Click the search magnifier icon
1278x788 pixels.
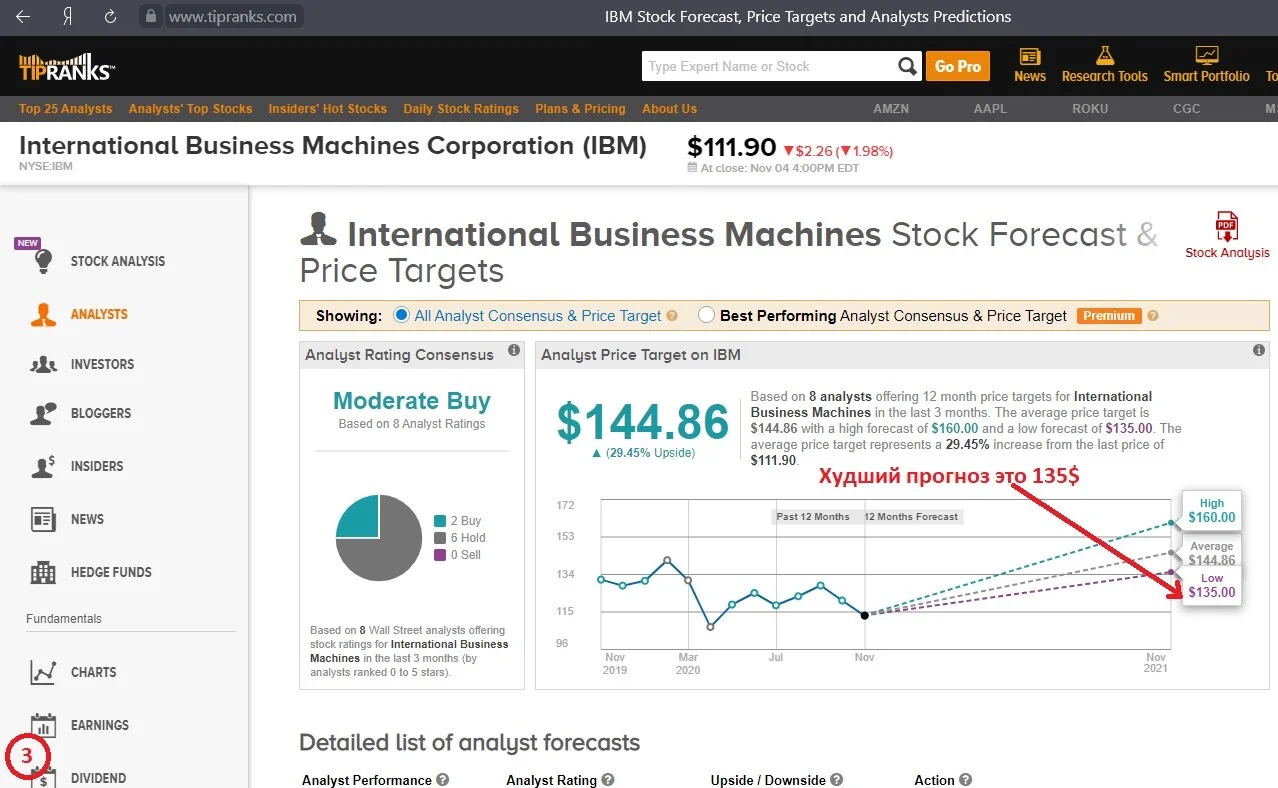point(907,66)
